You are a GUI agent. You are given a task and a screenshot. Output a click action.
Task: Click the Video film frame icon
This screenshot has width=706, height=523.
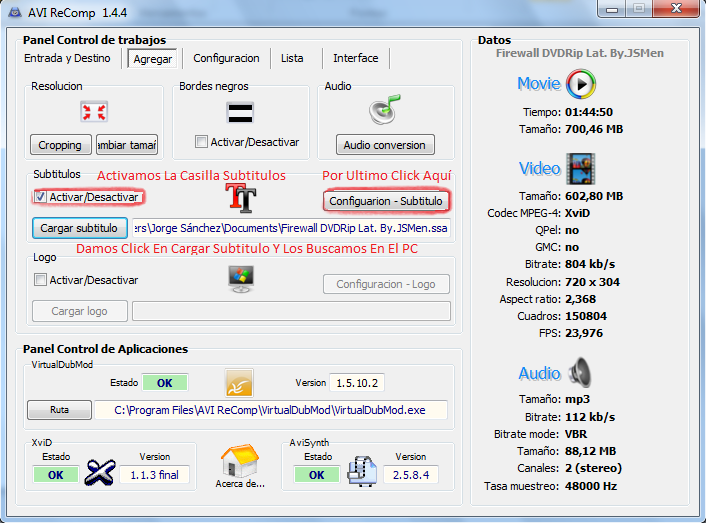(581, 169)
